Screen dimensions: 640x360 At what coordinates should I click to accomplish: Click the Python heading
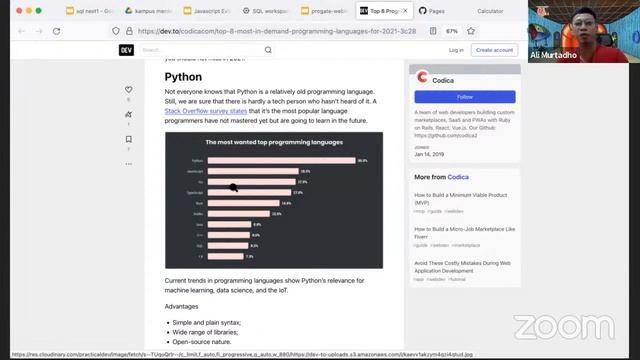click(183, 77)
